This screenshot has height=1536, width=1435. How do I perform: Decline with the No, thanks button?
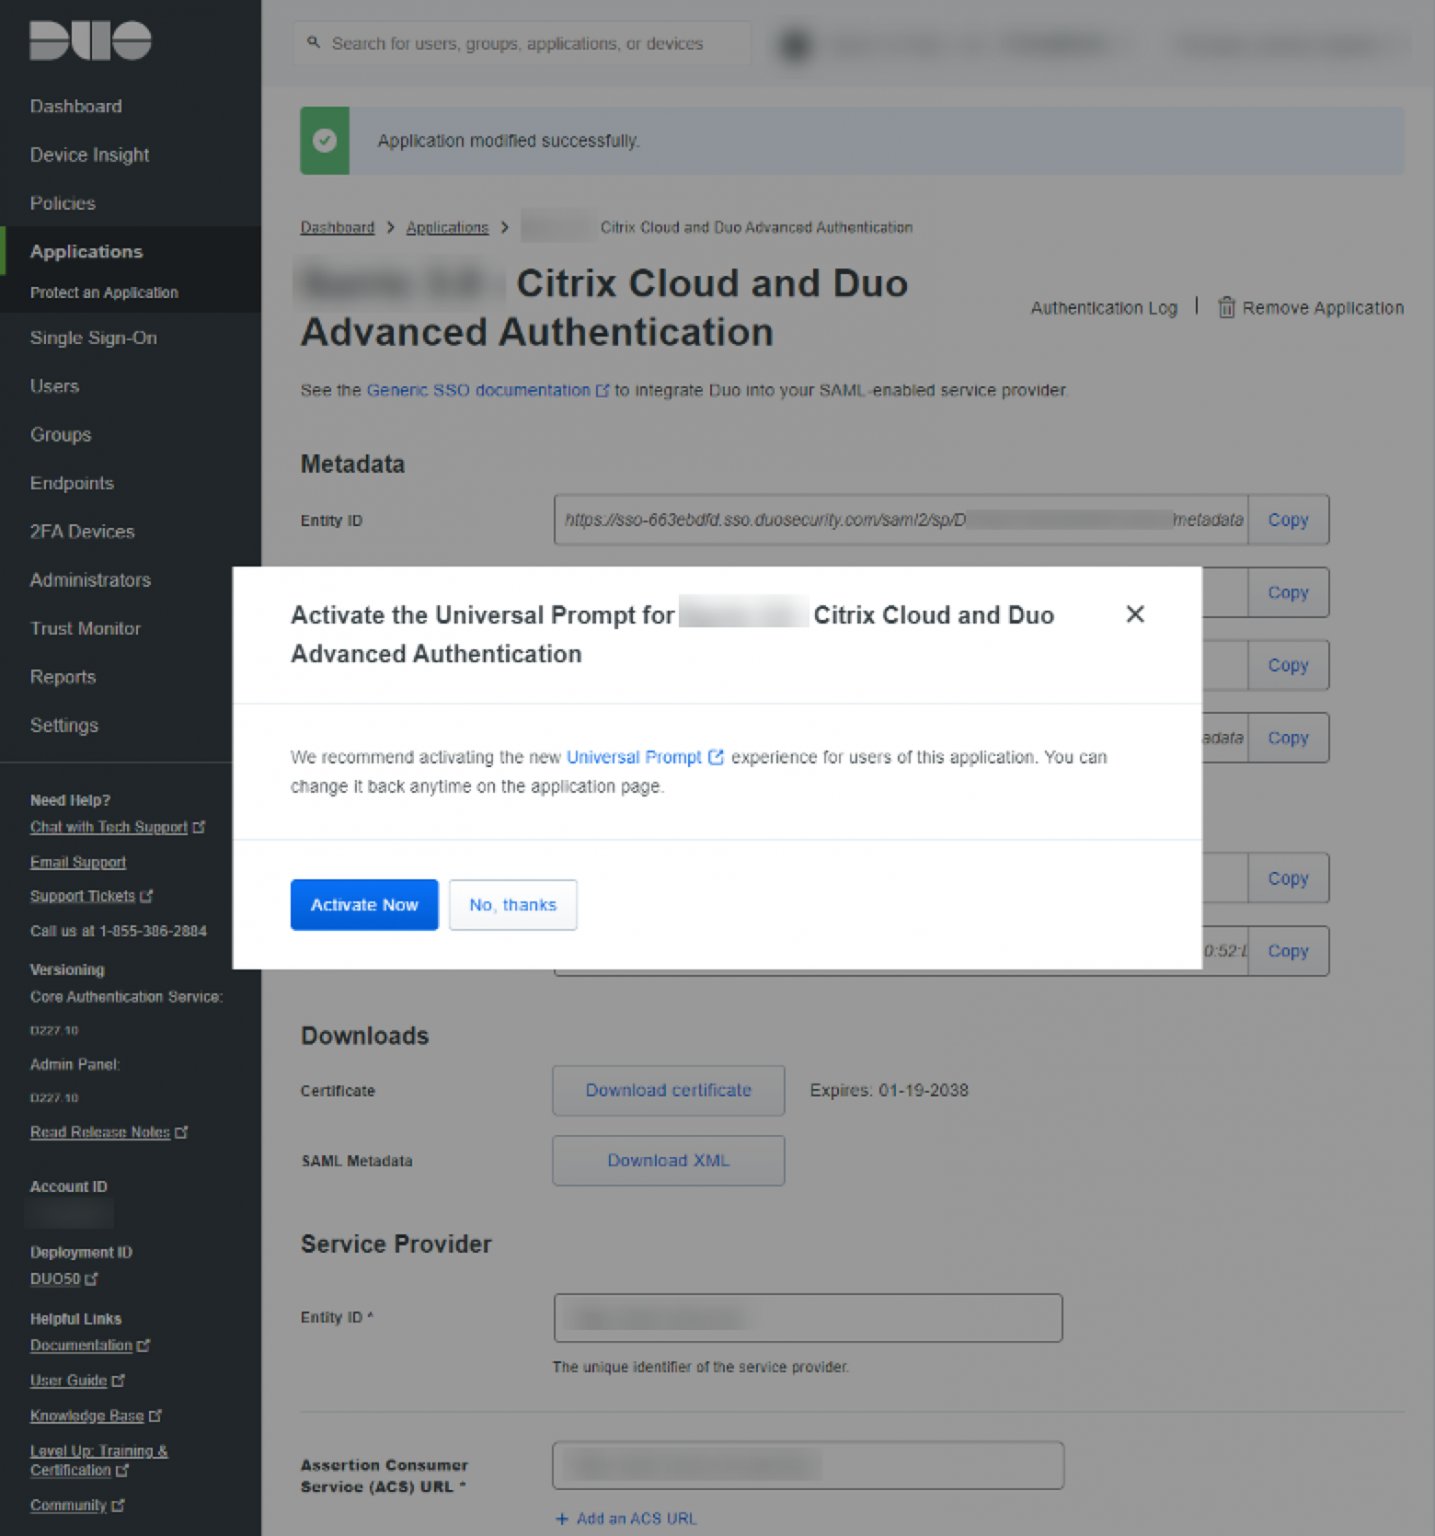(x=512, y=904)
